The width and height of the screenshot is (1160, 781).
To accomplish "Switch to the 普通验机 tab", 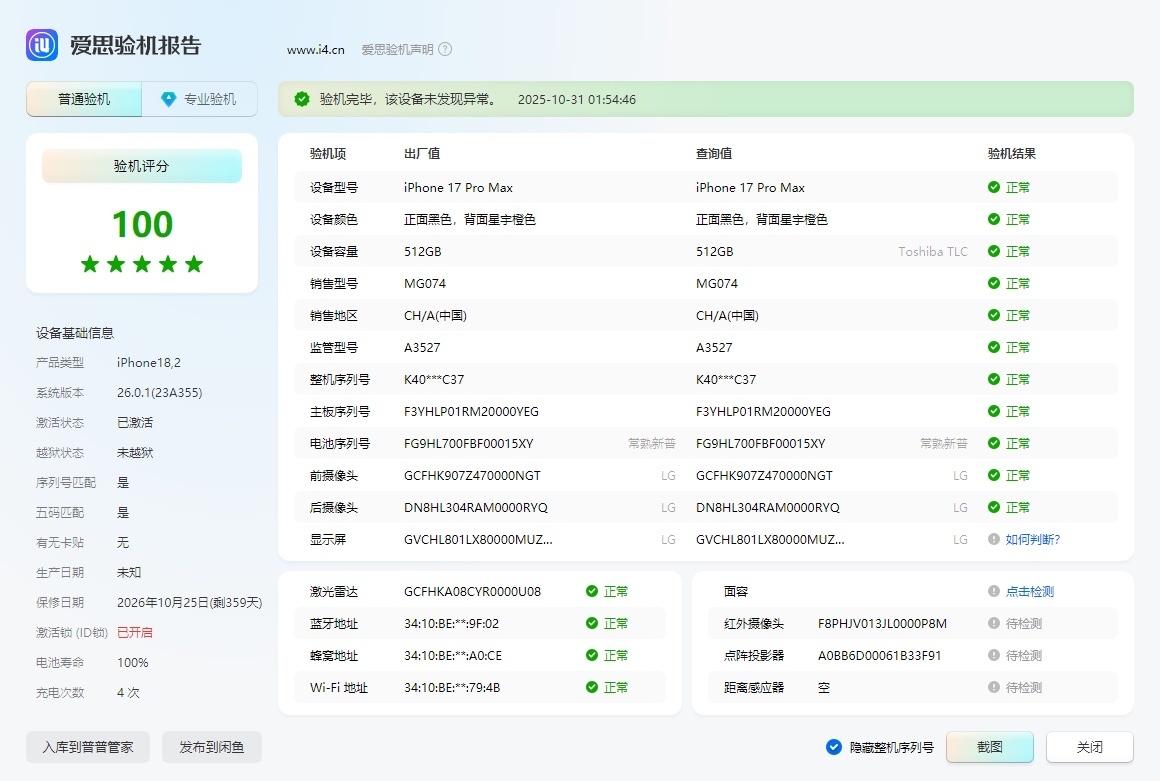I will click(x=84, y=99).
